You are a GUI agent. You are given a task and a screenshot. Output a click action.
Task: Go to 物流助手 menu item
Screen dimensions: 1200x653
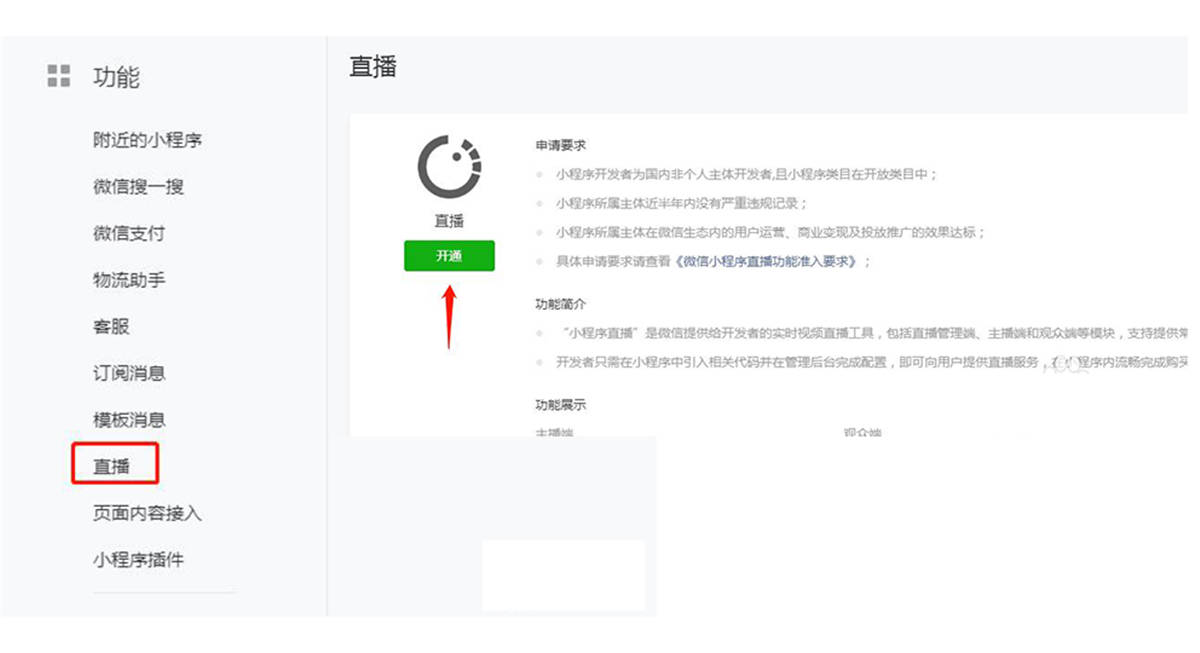129,280
